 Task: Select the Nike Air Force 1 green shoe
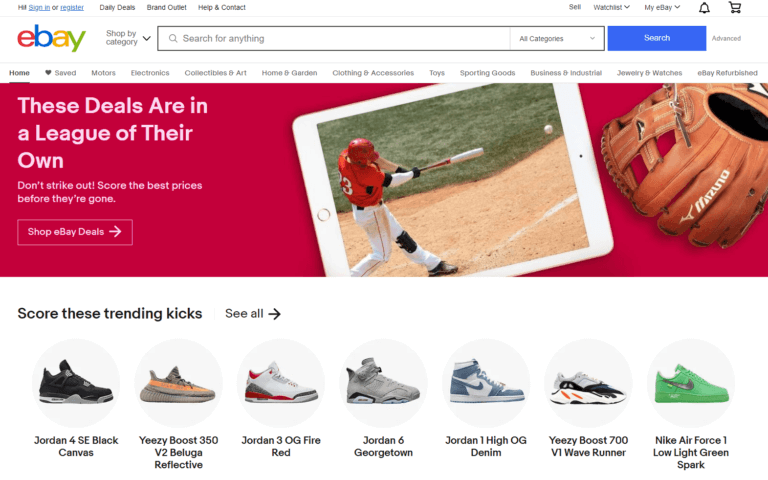click(x=690, y=385)
